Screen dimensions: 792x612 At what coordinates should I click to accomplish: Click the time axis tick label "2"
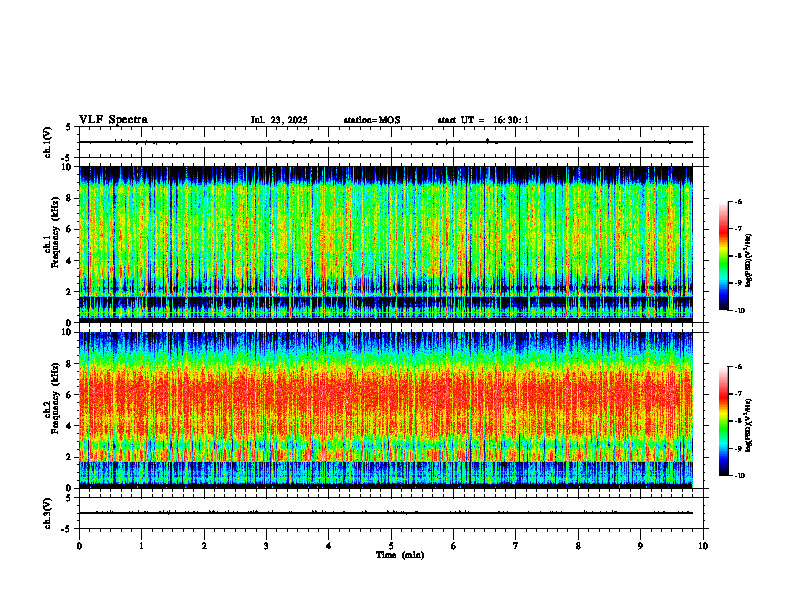(204, 546)
